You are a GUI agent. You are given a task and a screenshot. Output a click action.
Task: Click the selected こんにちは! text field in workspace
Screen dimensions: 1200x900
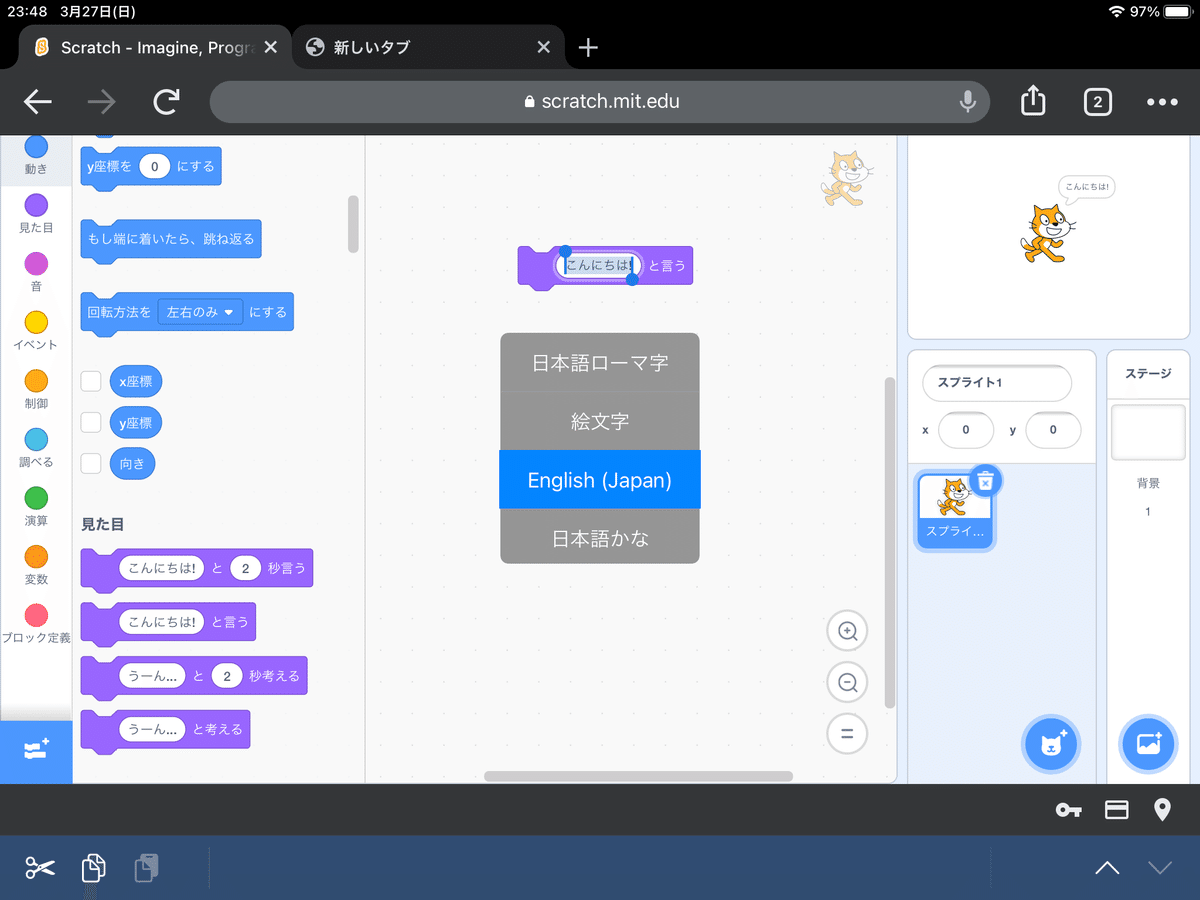pos(599,265)
